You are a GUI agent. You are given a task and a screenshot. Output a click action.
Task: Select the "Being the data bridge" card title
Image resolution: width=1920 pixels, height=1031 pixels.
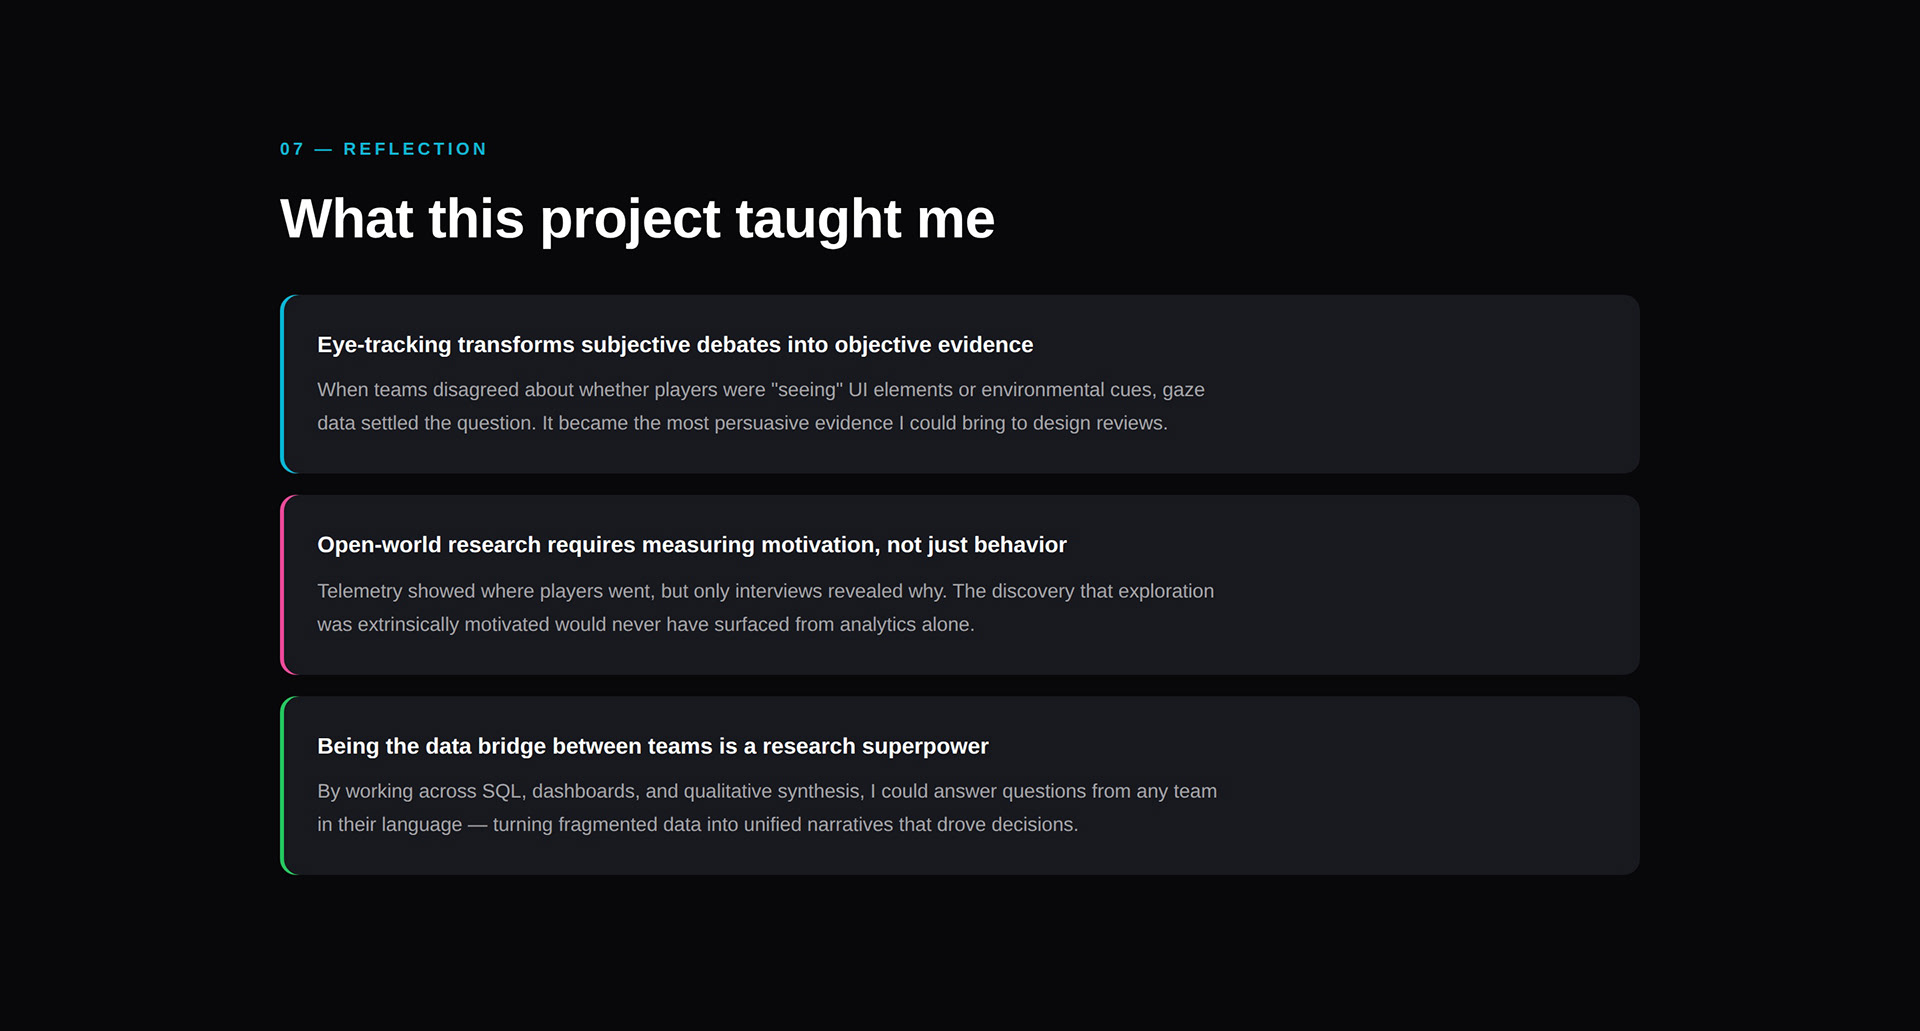tap(652, 746)
